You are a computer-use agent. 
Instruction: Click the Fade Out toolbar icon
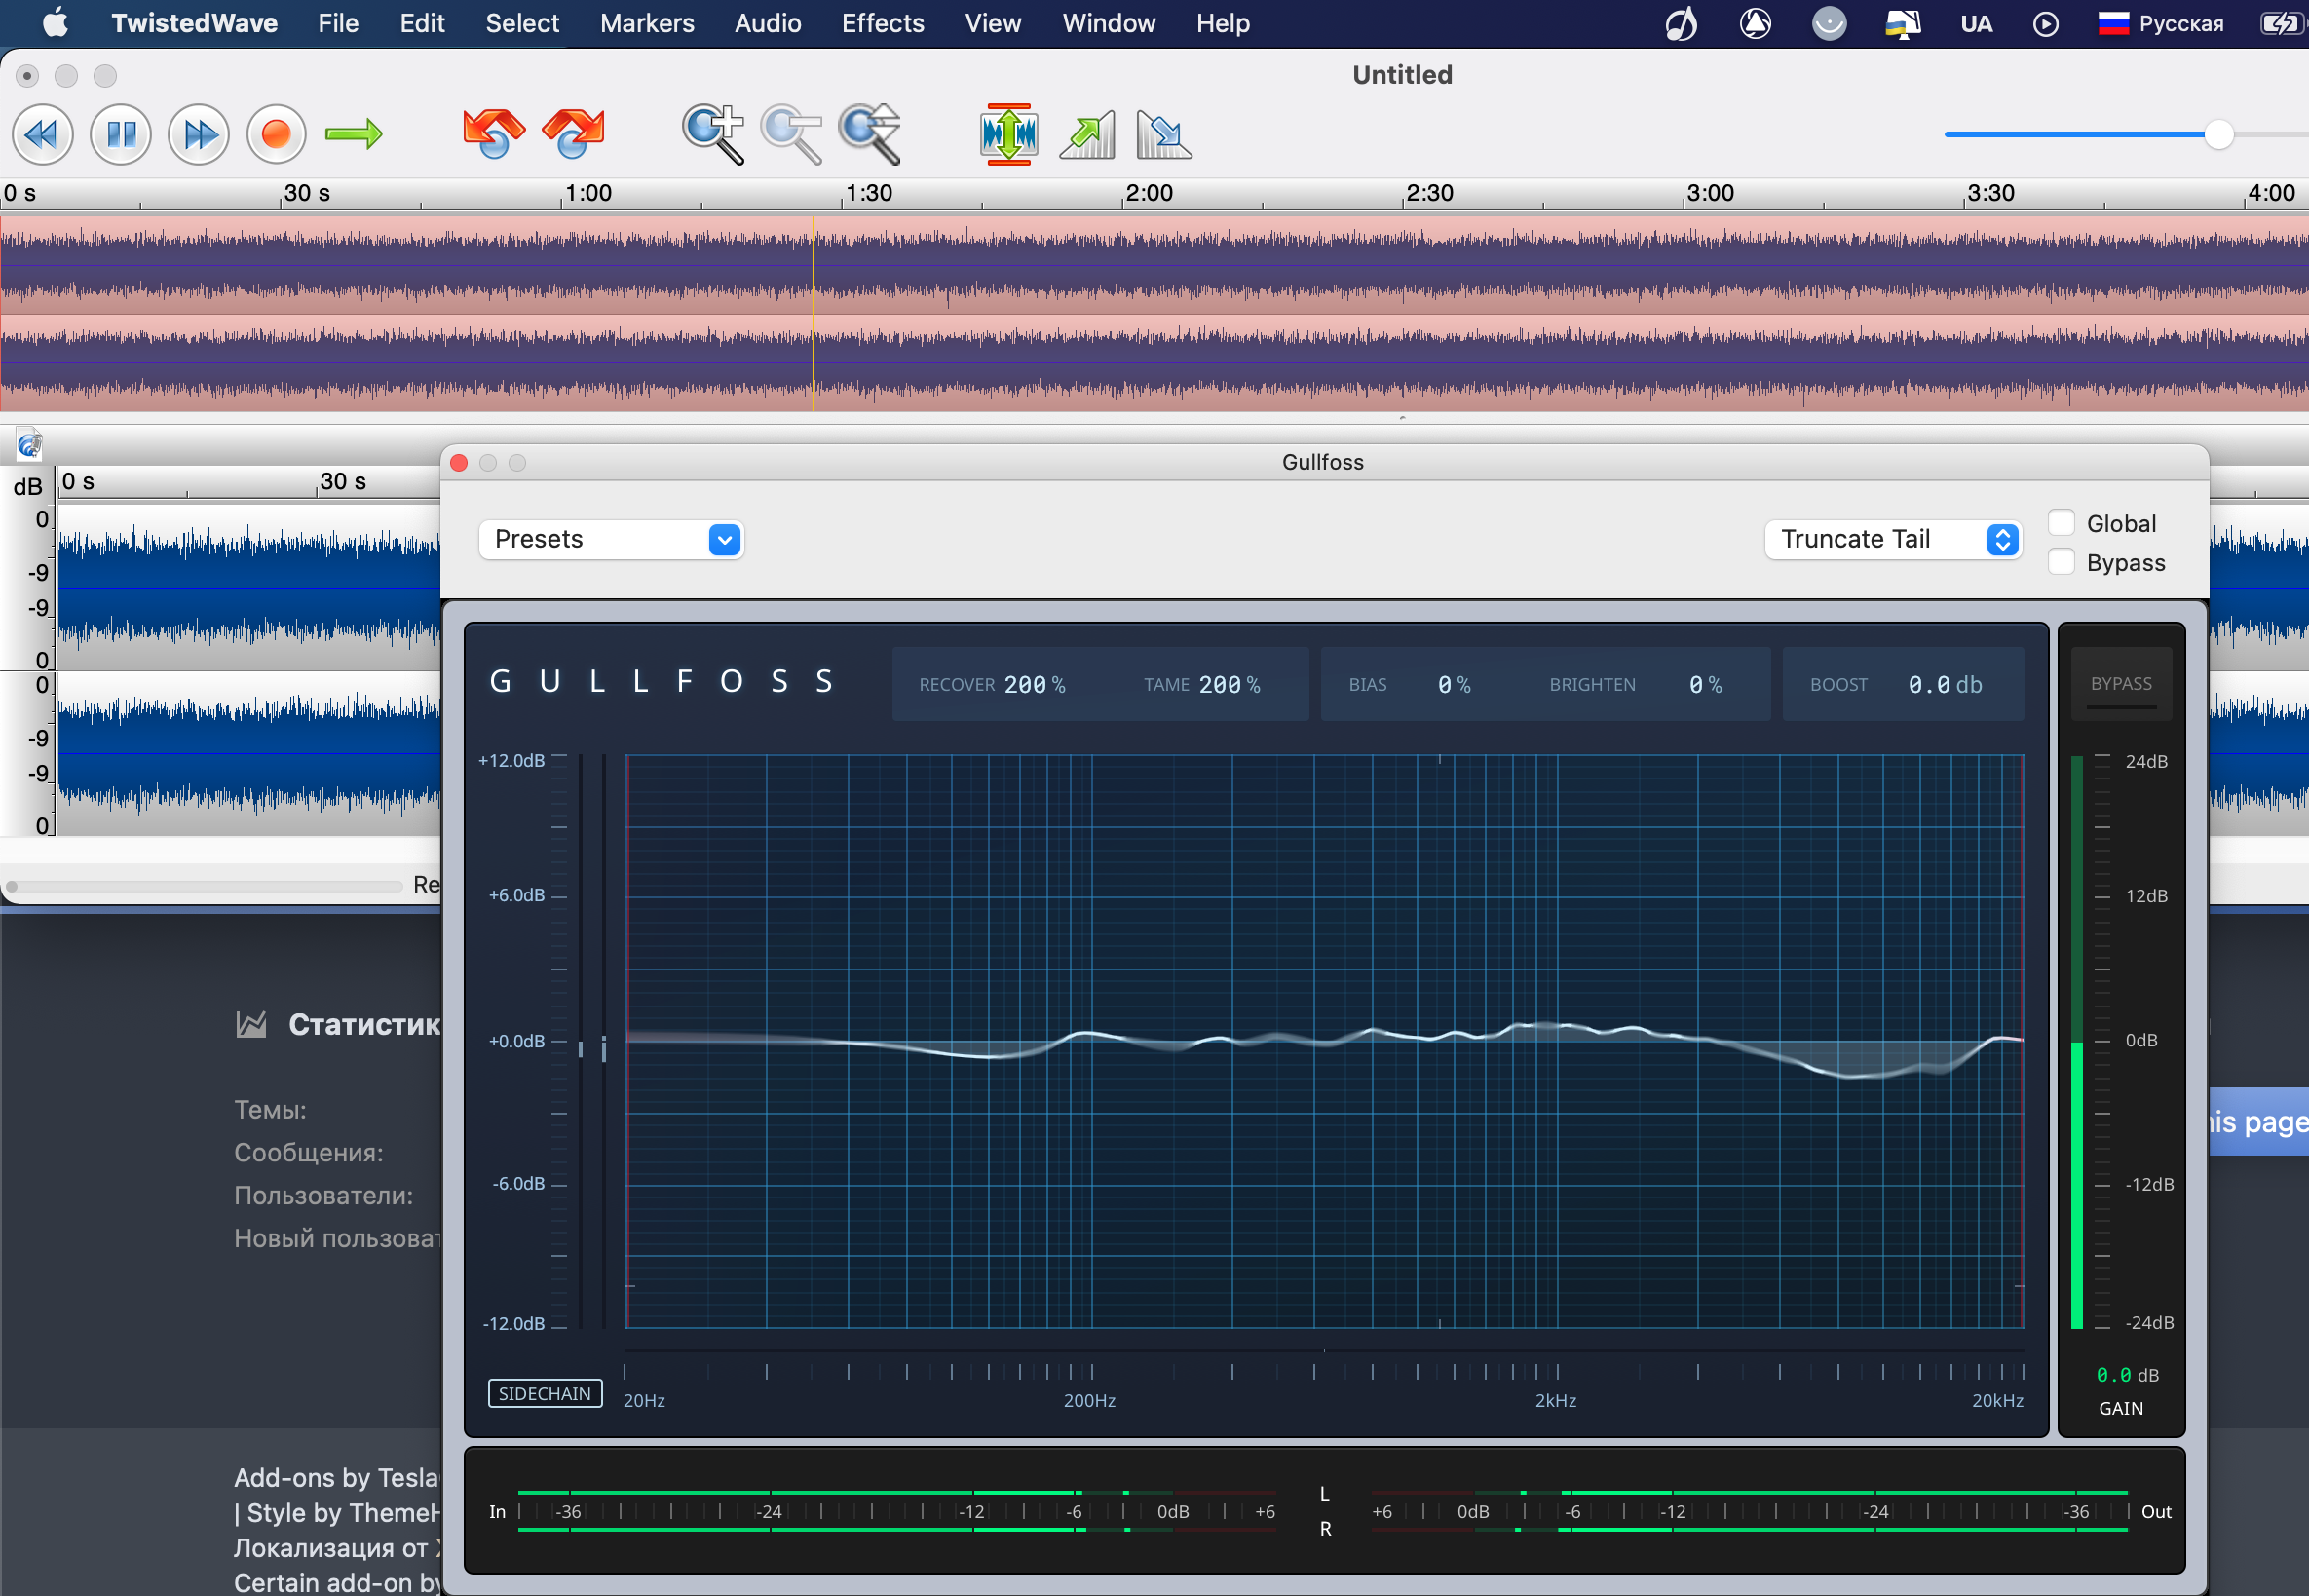coord(1163,134)
